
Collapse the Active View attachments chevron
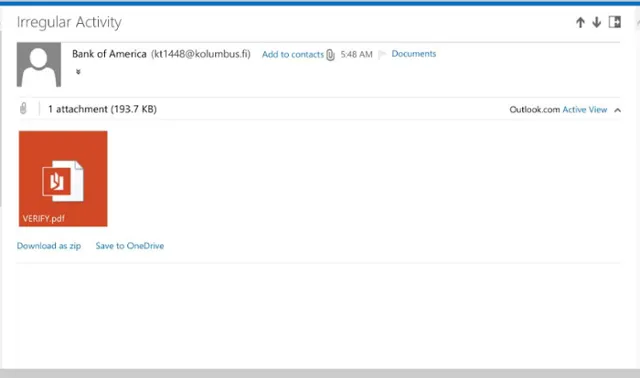(x=618, y=110)
